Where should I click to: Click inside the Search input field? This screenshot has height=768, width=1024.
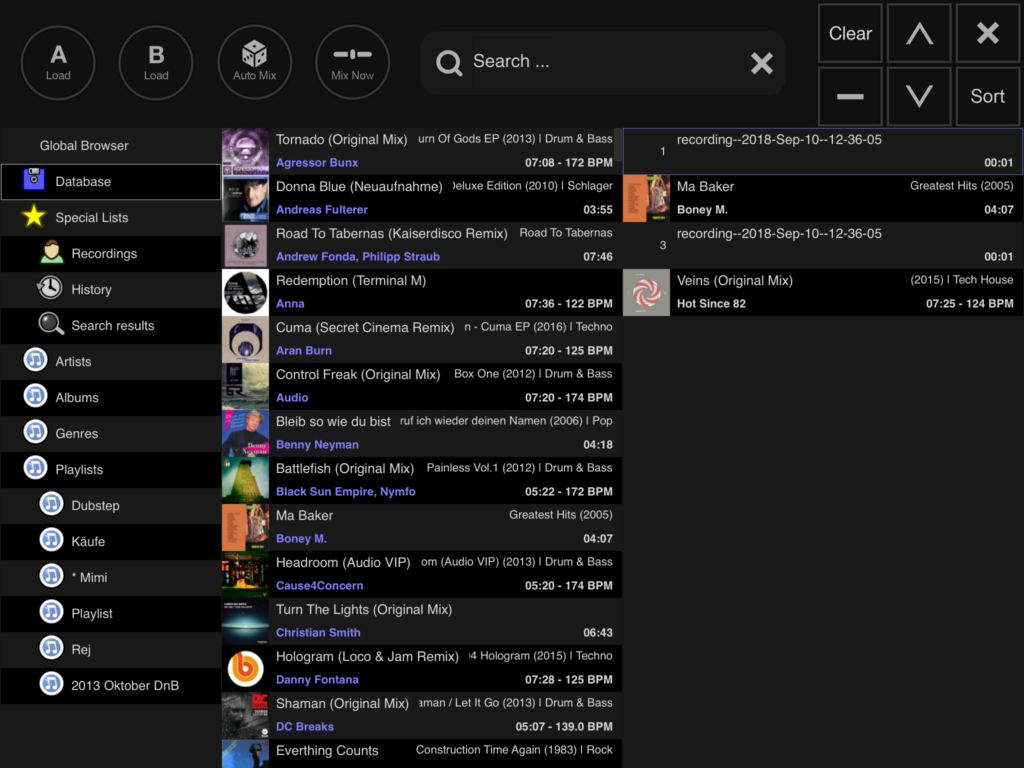pos(590,61)
